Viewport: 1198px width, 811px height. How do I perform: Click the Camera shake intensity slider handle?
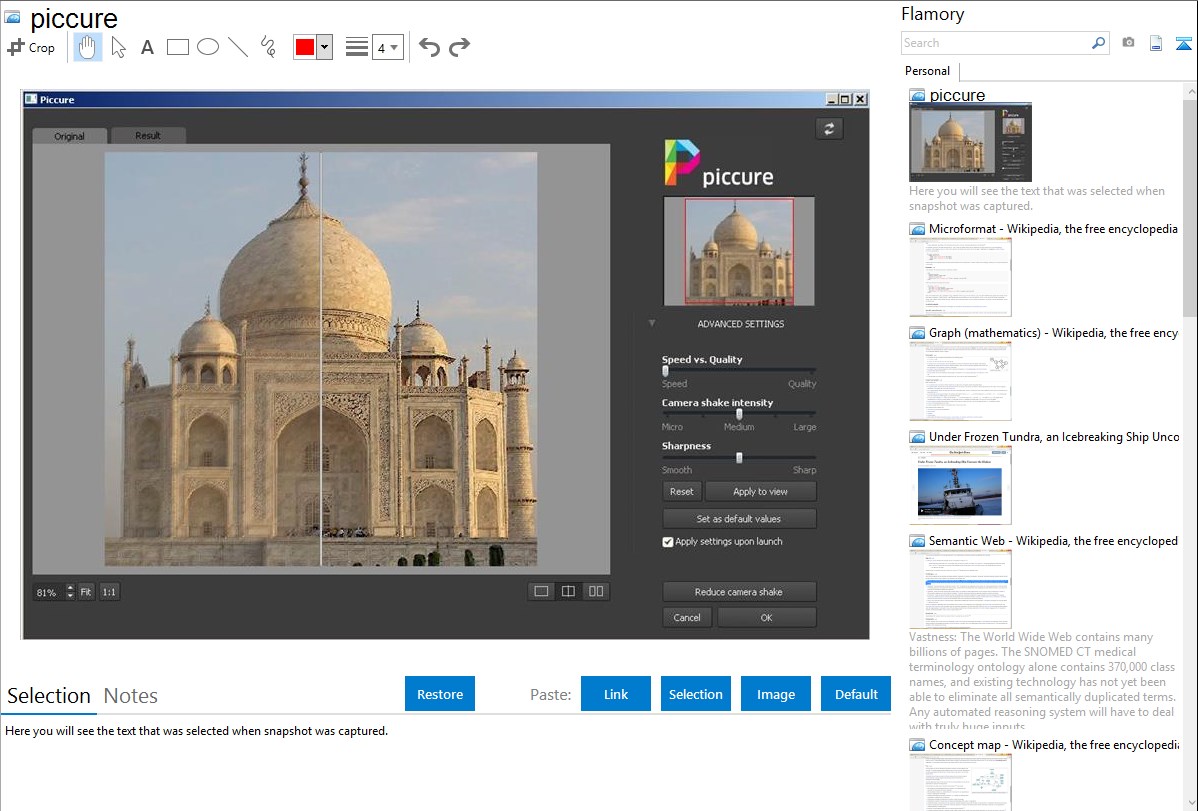tap(739, 414)
